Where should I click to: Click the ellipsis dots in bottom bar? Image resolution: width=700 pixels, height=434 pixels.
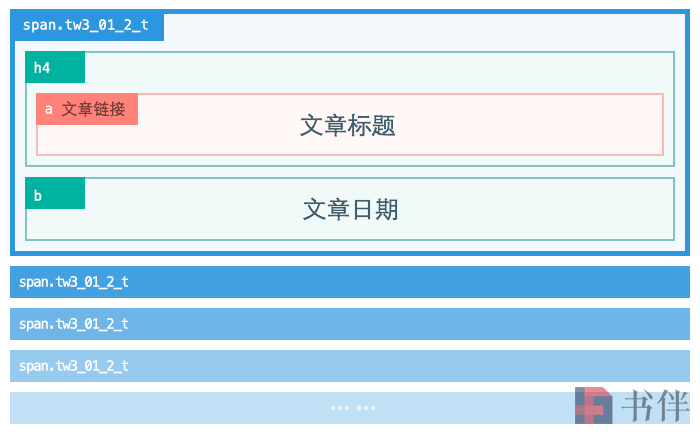click(x=353, y=408)
